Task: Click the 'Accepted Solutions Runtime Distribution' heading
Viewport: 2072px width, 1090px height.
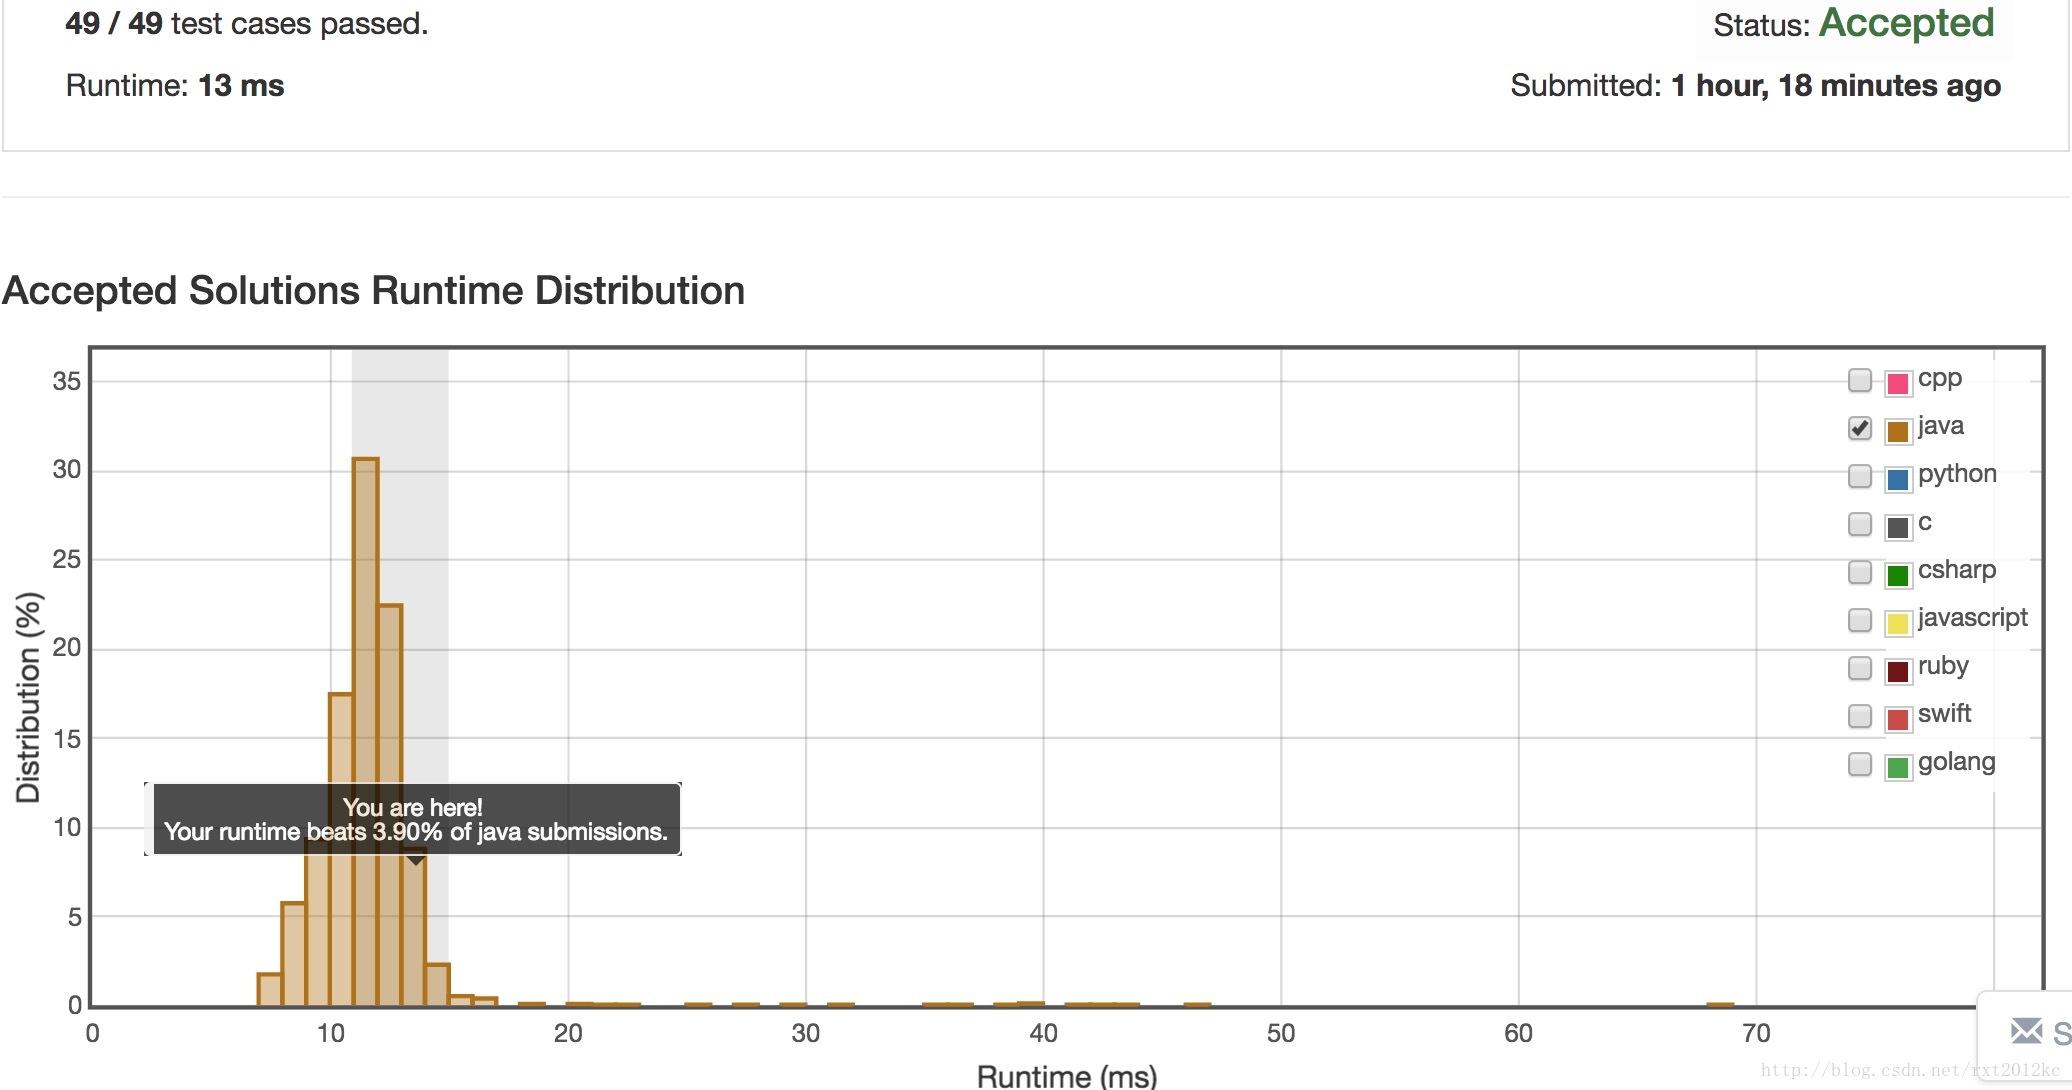Action: tap(374, 291)
